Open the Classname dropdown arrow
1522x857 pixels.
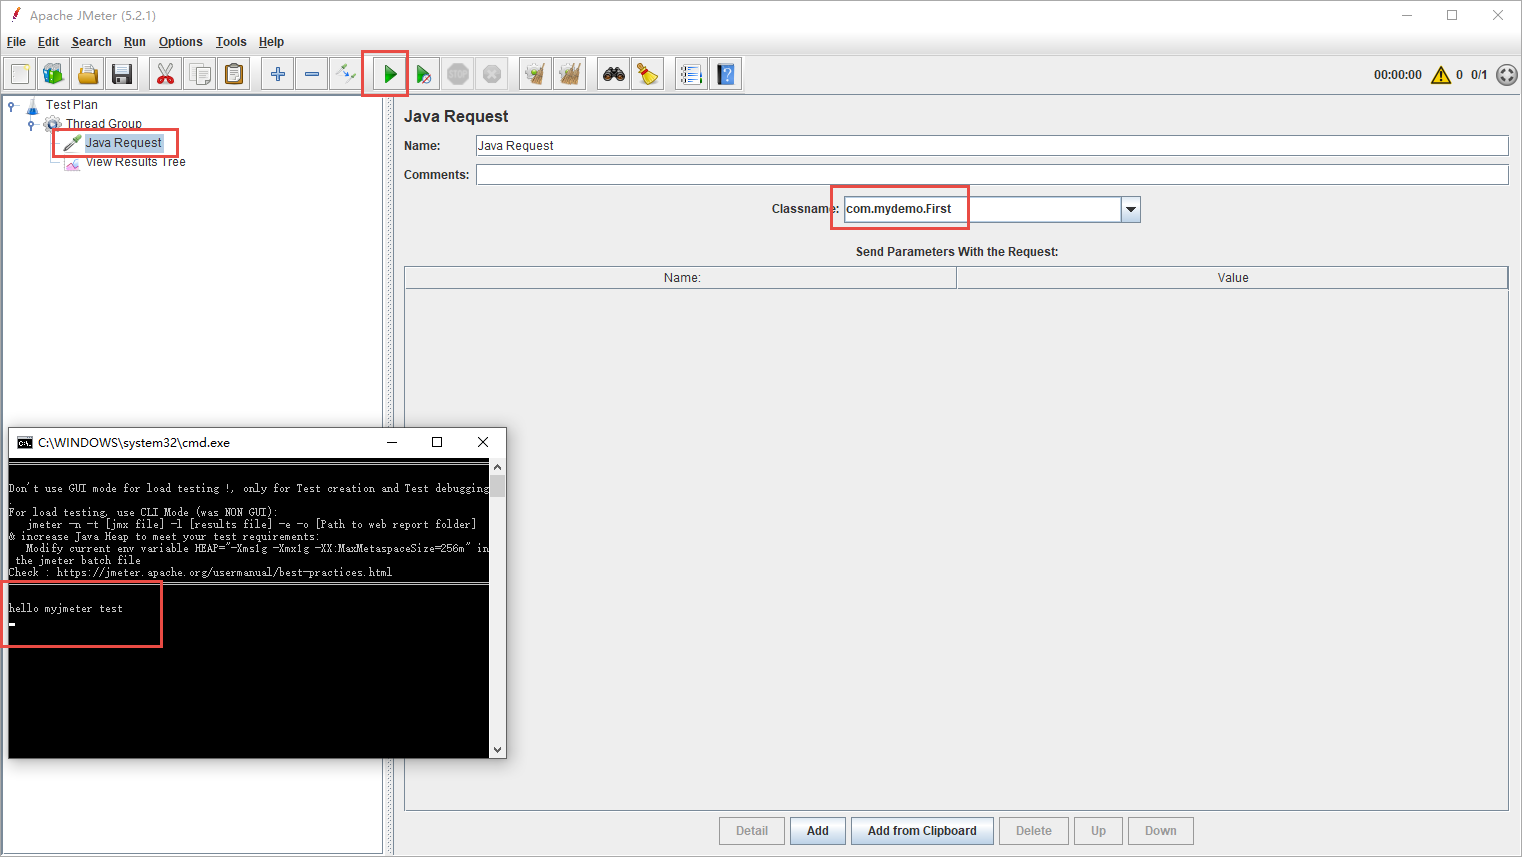tap(1130, 210)
